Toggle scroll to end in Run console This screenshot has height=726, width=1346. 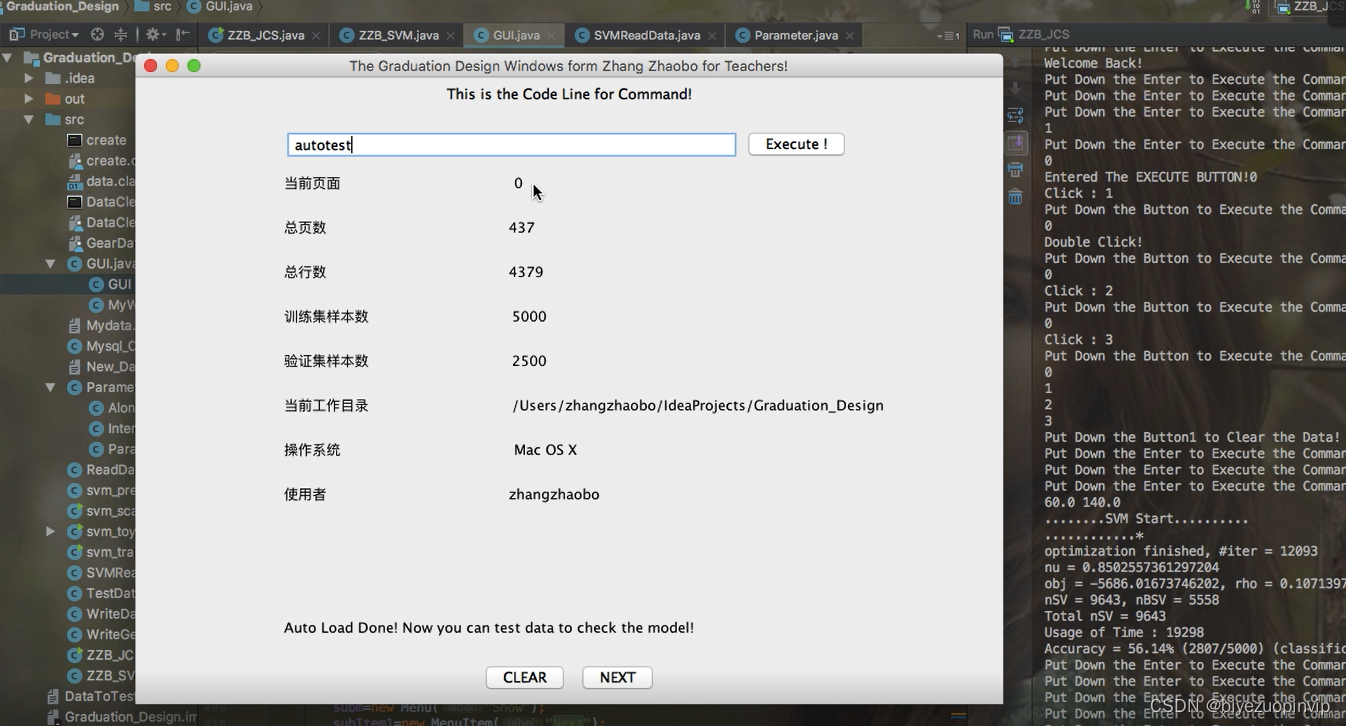pos(1015,143)
